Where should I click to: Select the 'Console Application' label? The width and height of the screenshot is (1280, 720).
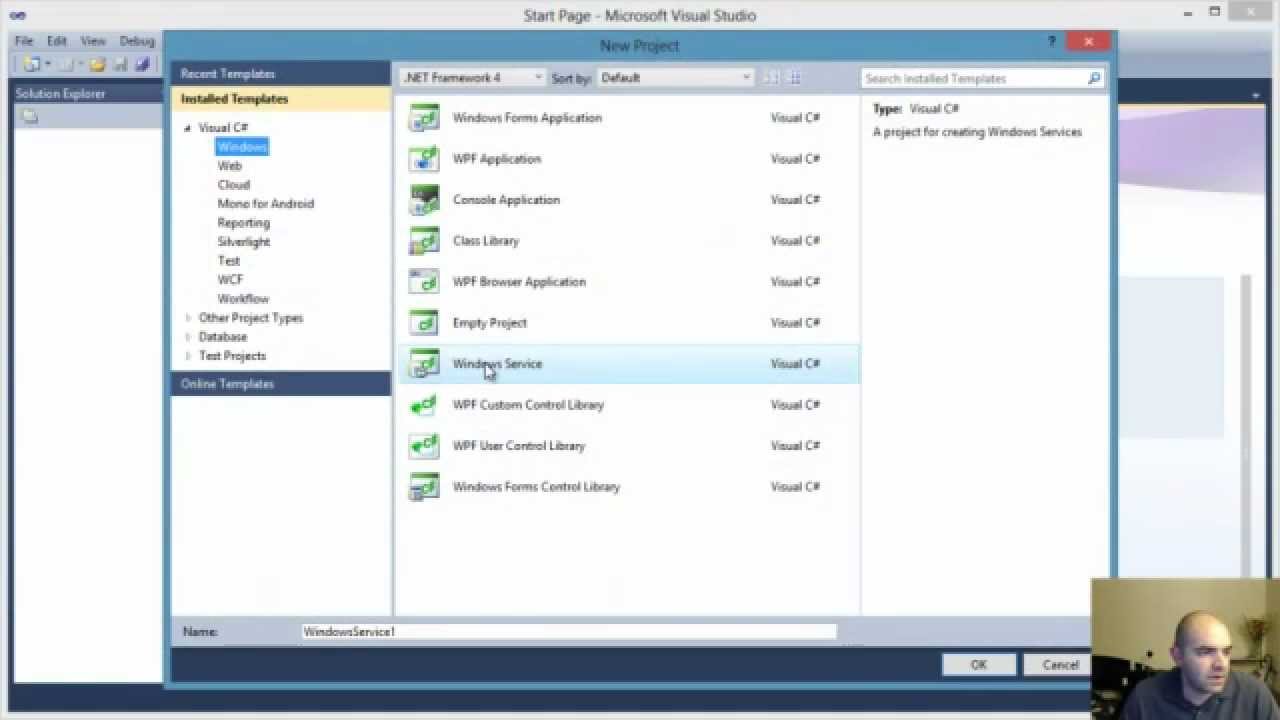(x=506, y=200)
